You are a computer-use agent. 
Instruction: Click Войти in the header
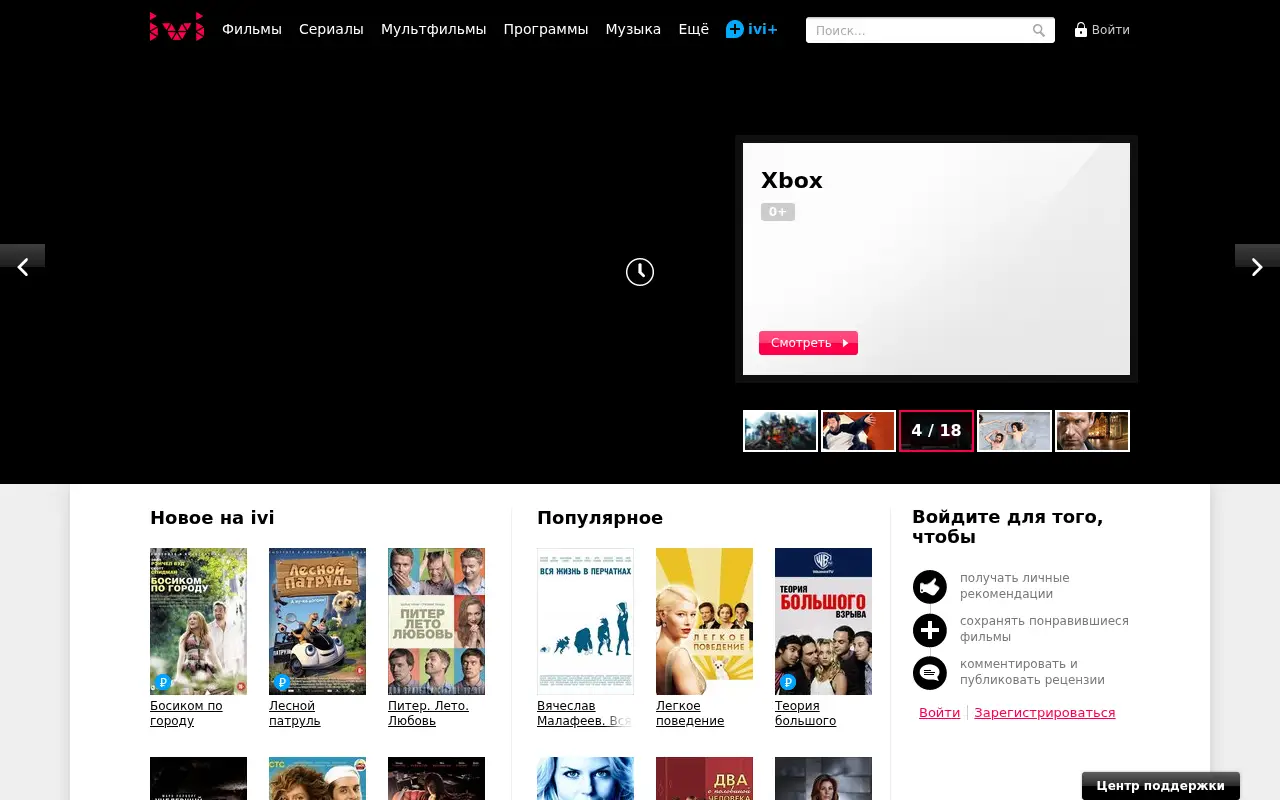[x=1110, y=30]
